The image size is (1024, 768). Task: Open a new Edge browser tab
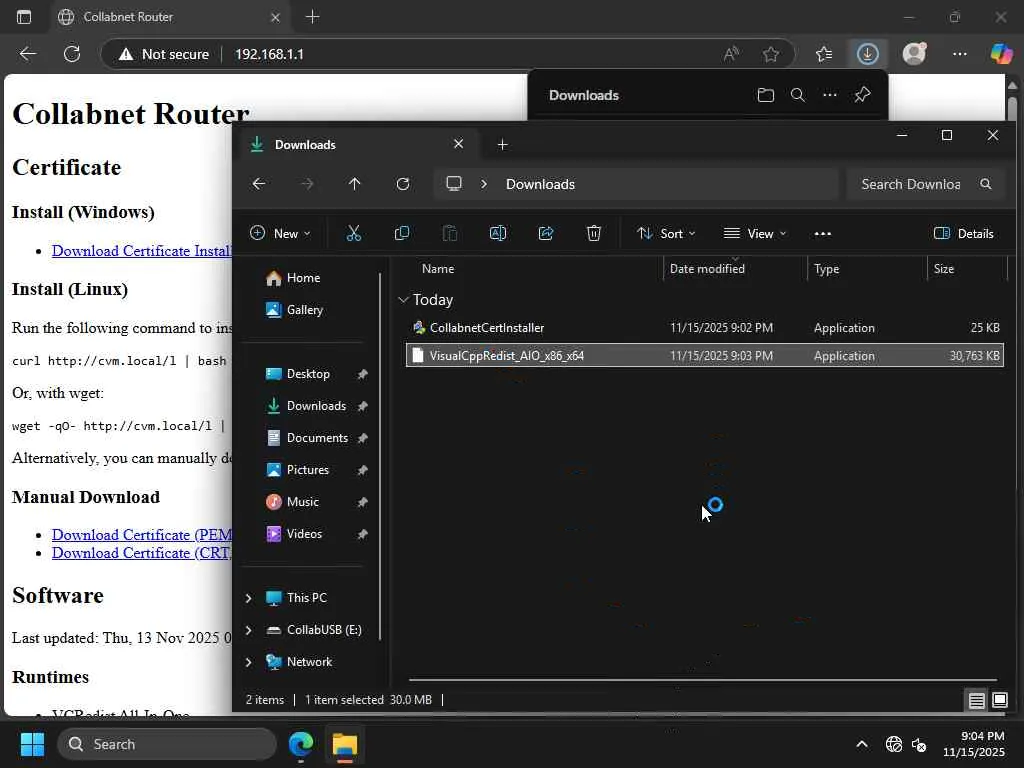(x=313, y=17)
